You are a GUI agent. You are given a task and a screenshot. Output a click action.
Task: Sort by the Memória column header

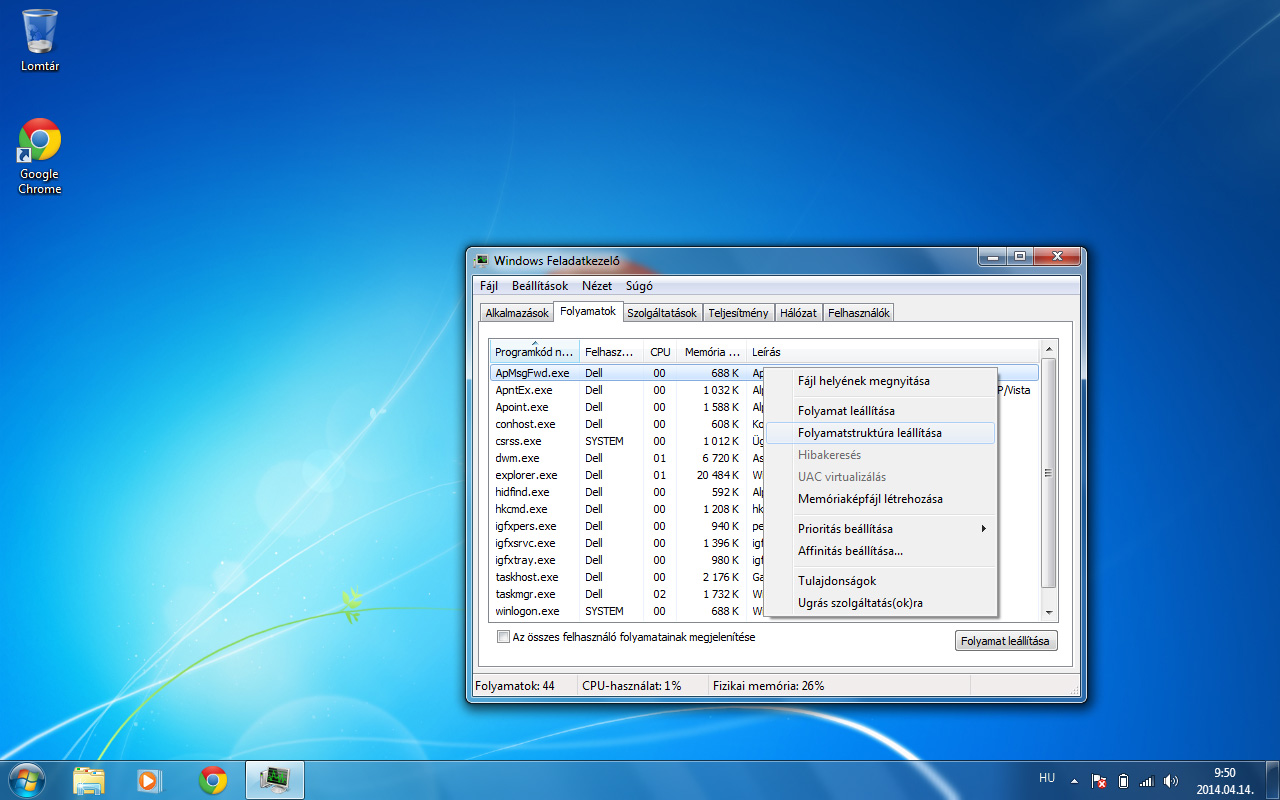tap(711, 352)
